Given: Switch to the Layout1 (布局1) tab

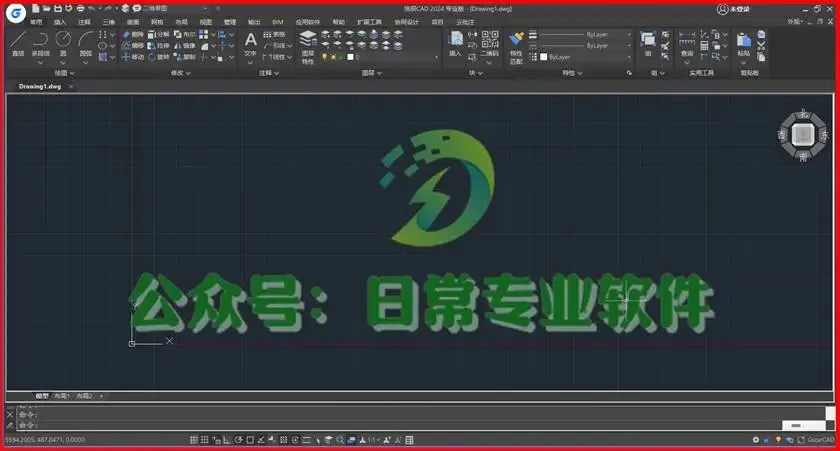Looking at the screenshot, I should click(x=62, y=396).
